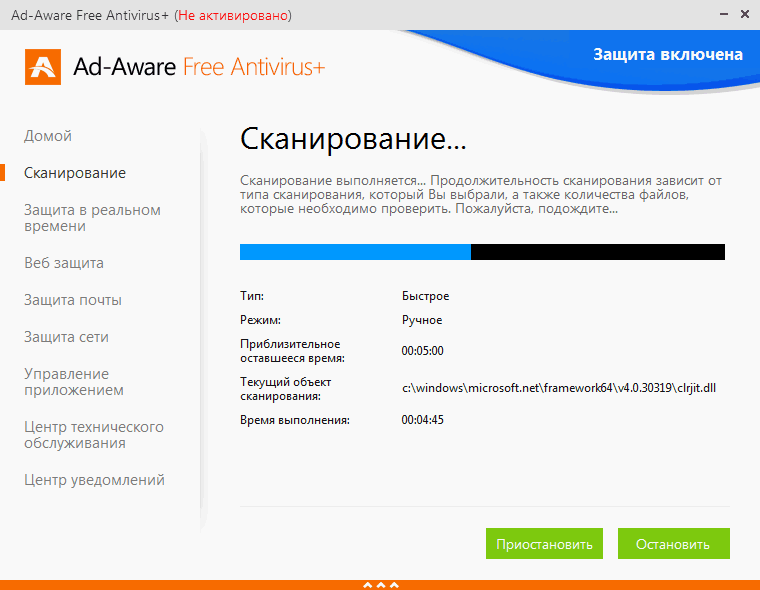Close the Ad-Aware window
The height and width of the screenshot is (590, 760).
745,15
